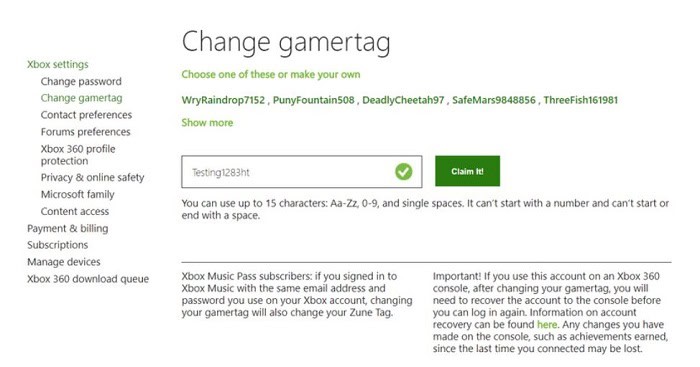Open Xbox settings in the sidebar
This screenshot has height=367, width=700.
tap(58, 64)
